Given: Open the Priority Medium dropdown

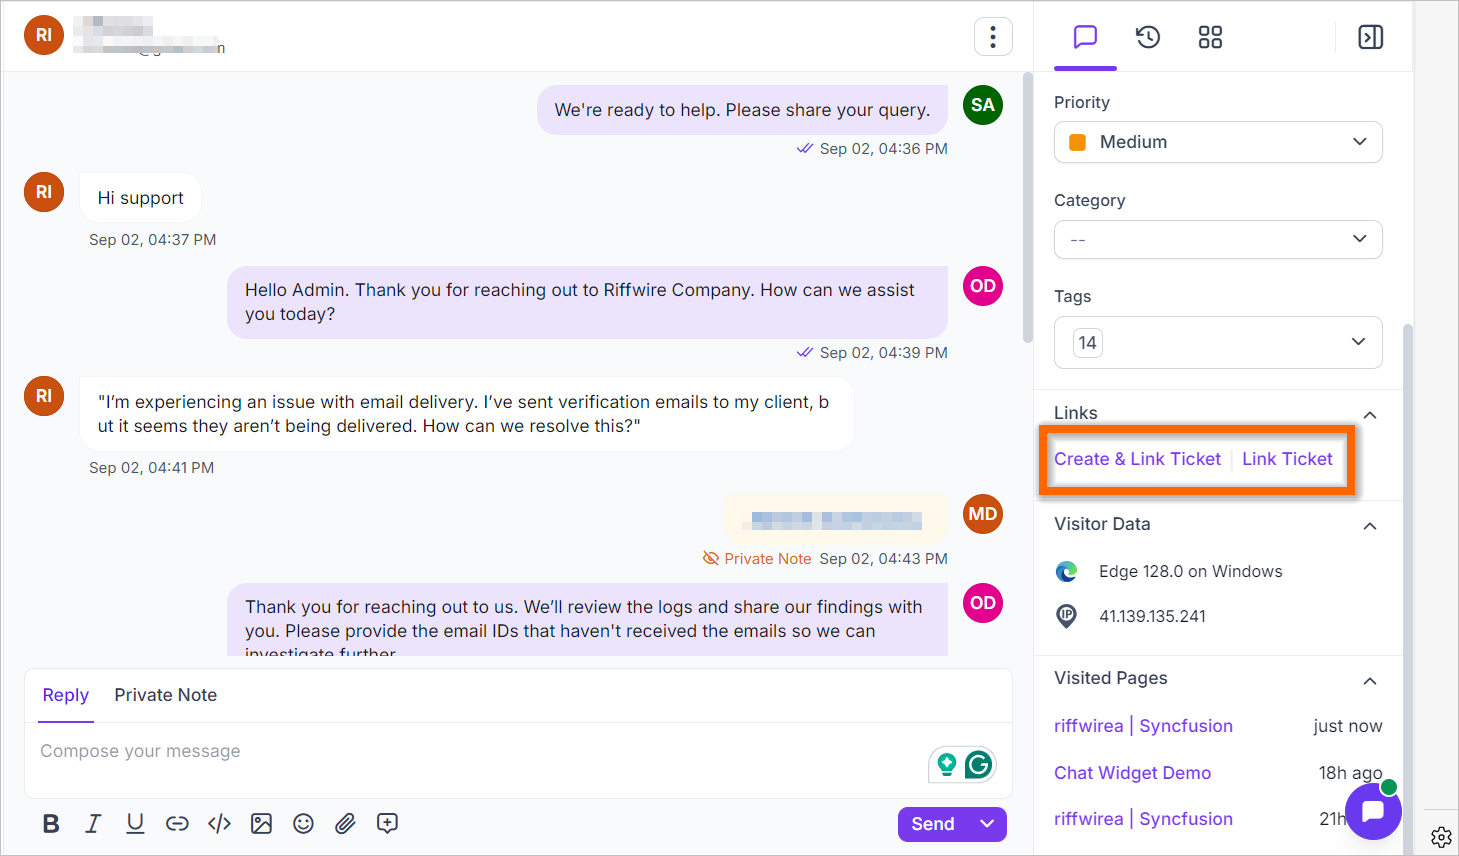Looking at the screenshot, I should [1218, 142].
